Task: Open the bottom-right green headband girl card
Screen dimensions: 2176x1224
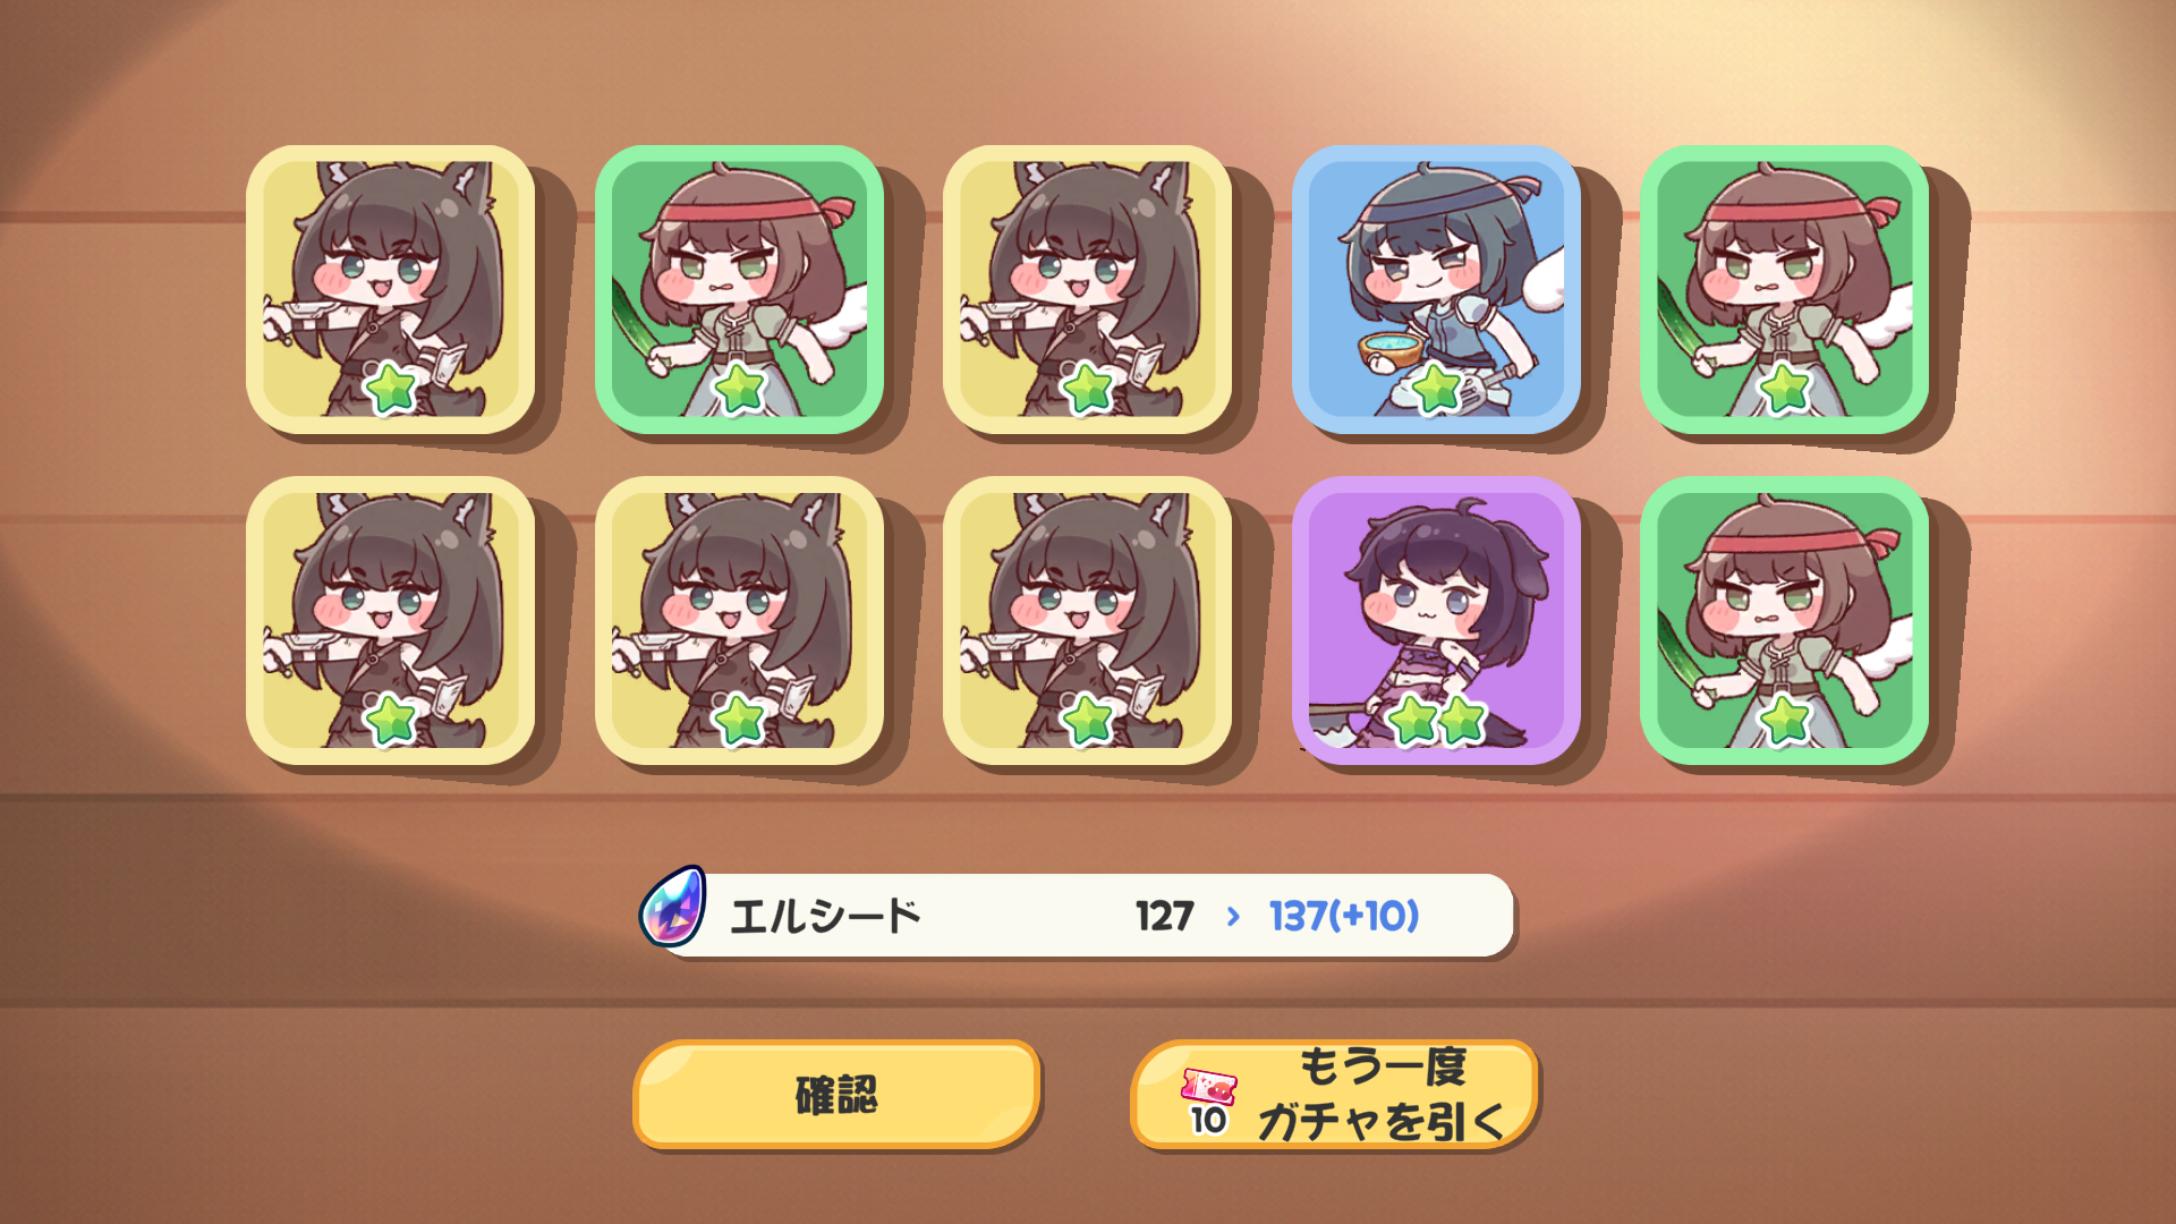Action: point(1784,620)
